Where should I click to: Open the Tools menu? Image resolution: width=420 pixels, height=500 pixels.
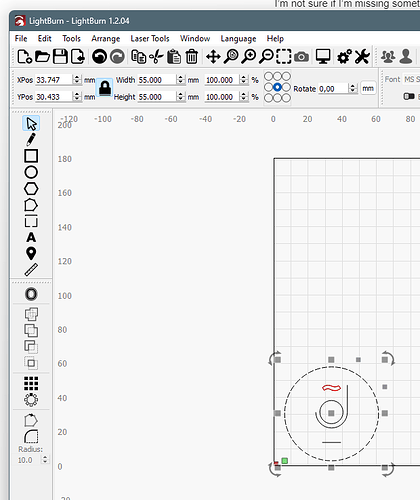pyautogui.click(x=71, y=39)
